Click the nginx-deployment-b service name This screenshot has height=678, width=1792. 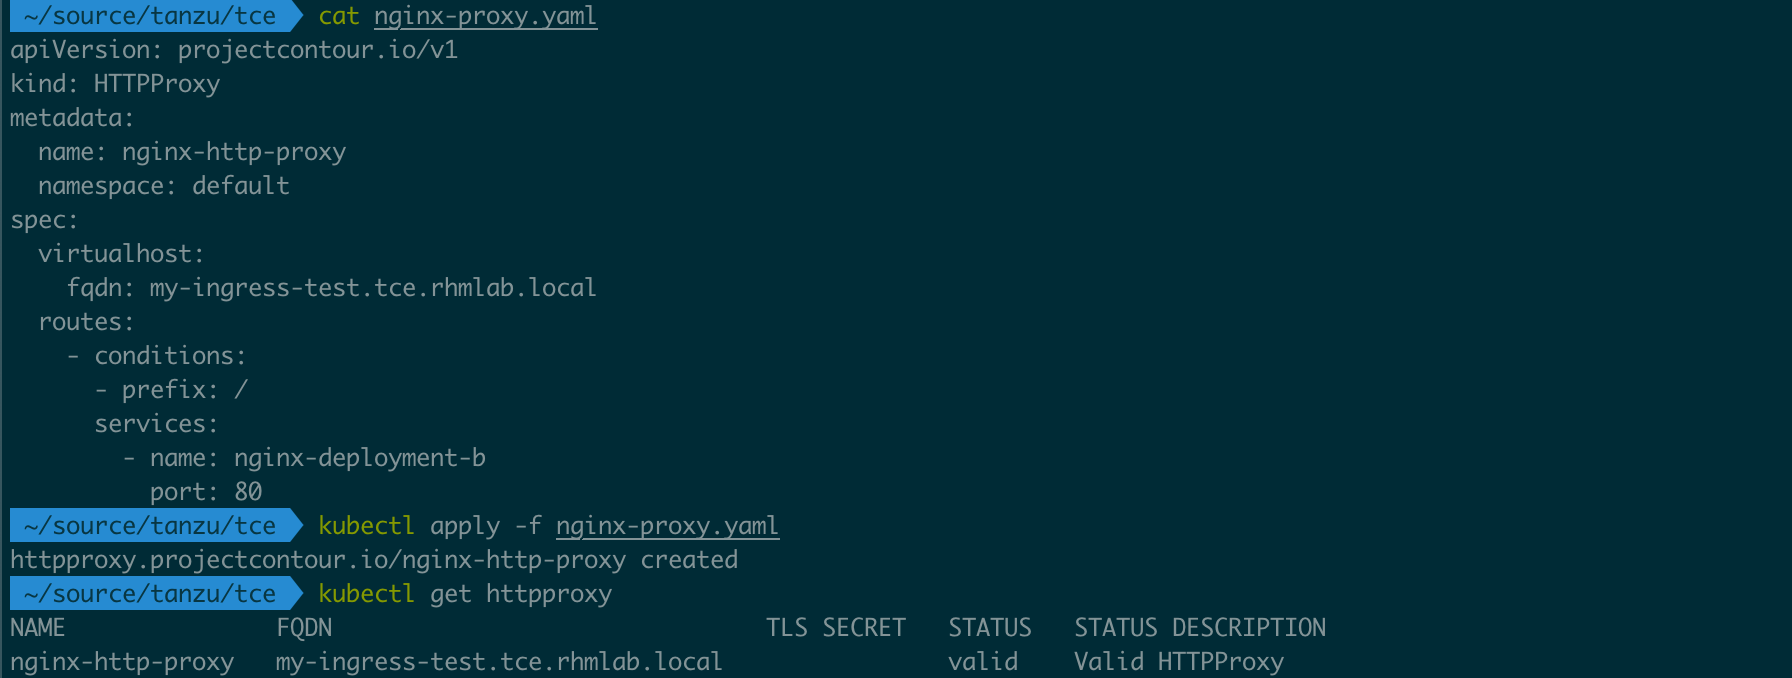[x=360, y=458]
